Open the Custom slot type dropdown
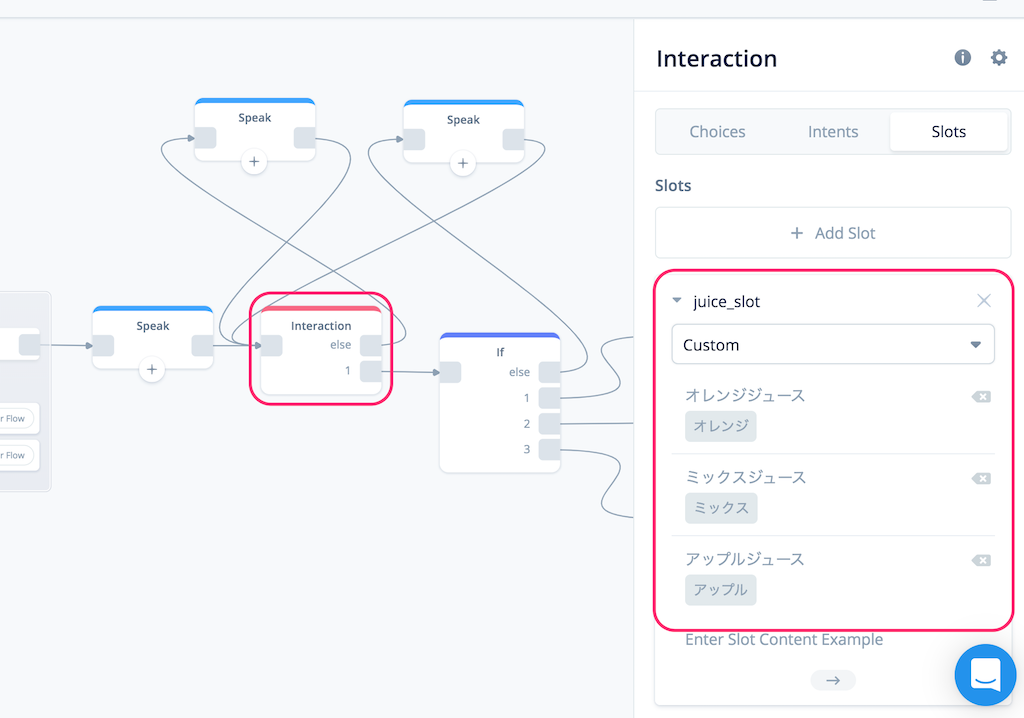 point(833,344)
